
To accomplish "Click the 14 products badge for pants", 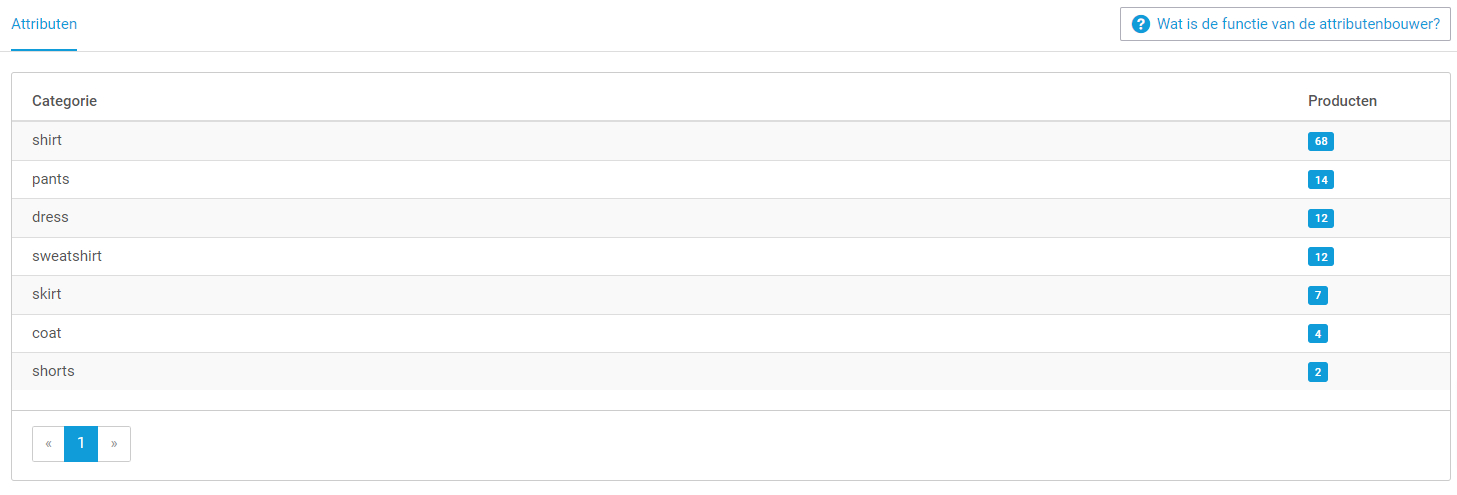I will (1320, 180).
